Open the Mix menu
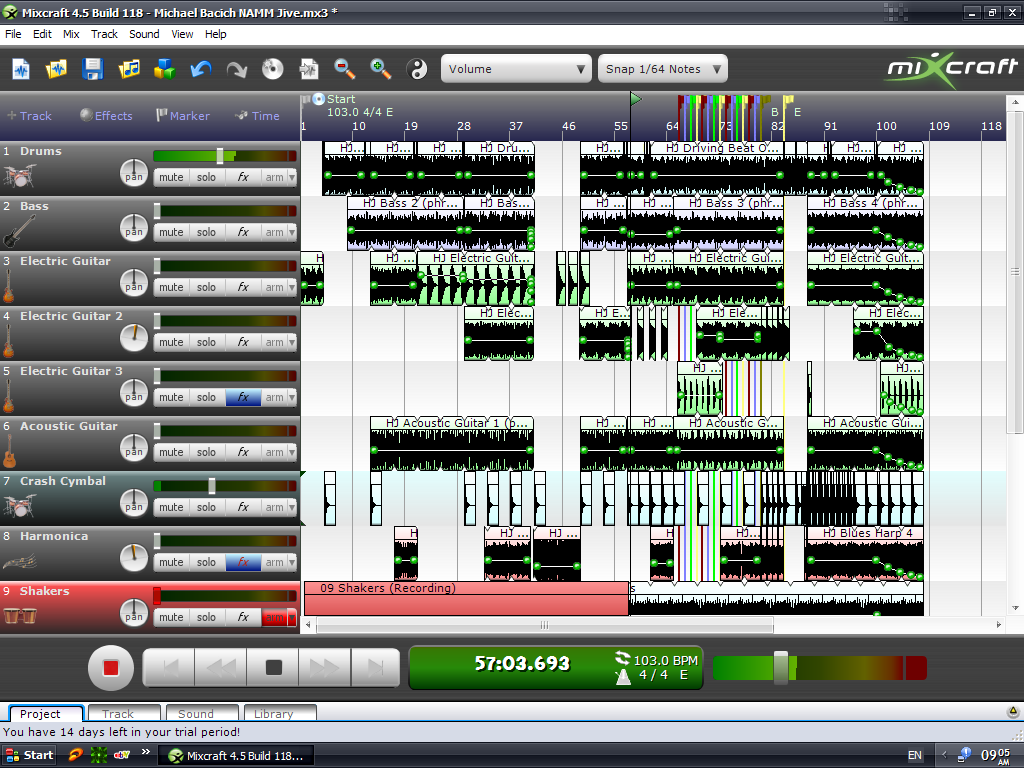This screenshot has height=768, width=1024. [71, 34]
